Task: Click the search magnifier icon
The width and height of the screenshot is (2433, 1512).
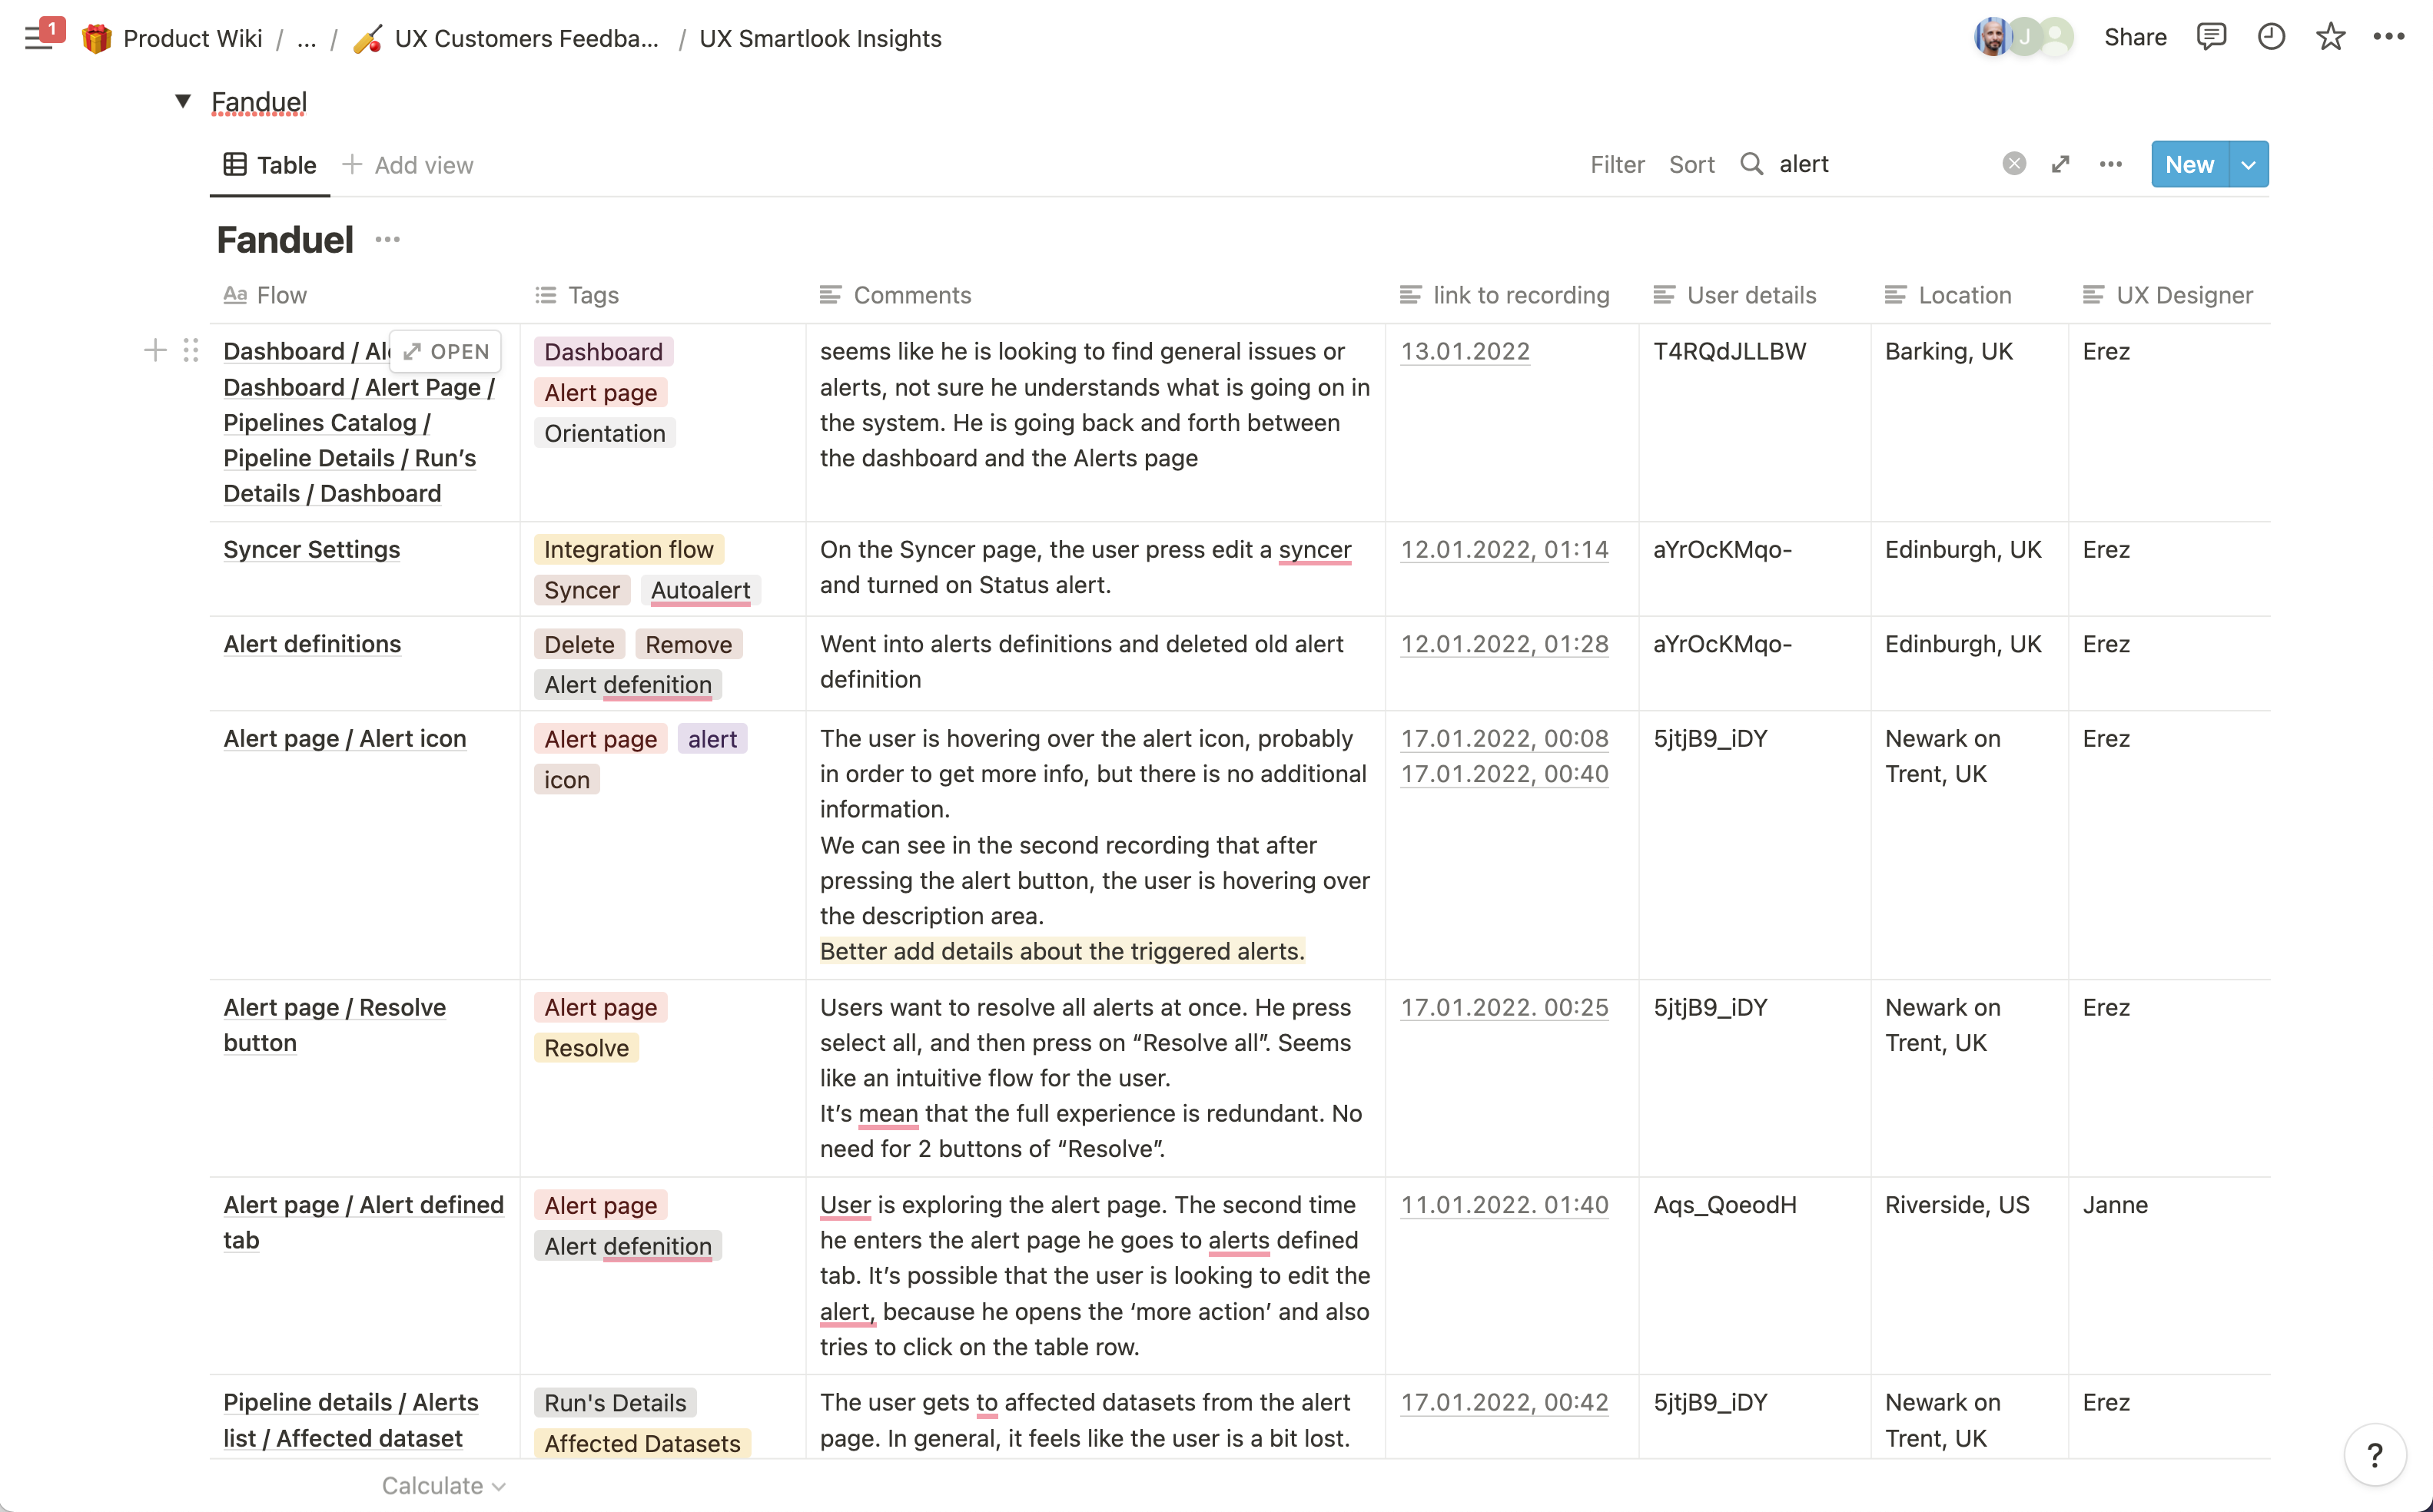Action: (1751, 164)
